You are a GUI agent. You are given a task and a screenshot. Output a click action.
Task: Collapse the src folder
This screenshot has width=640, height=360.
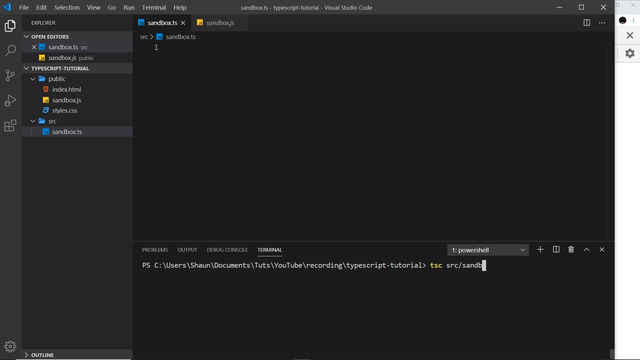click(x=33, y=121)
